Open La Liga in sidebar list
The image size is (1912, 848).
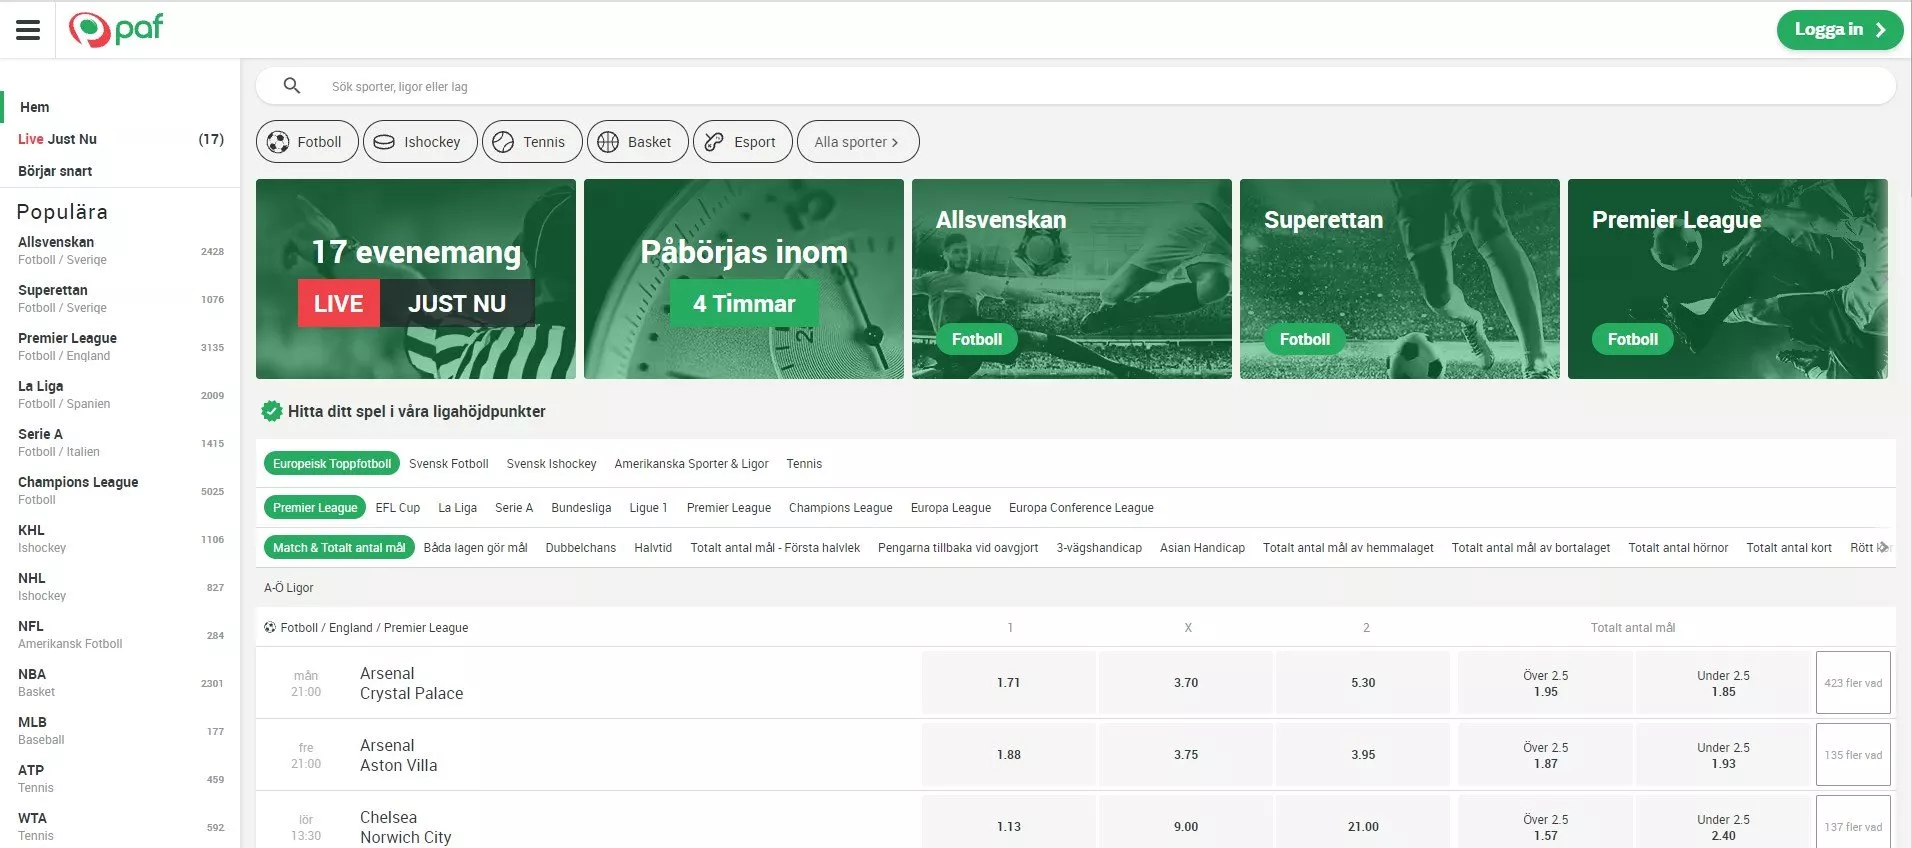coord(120,395)
